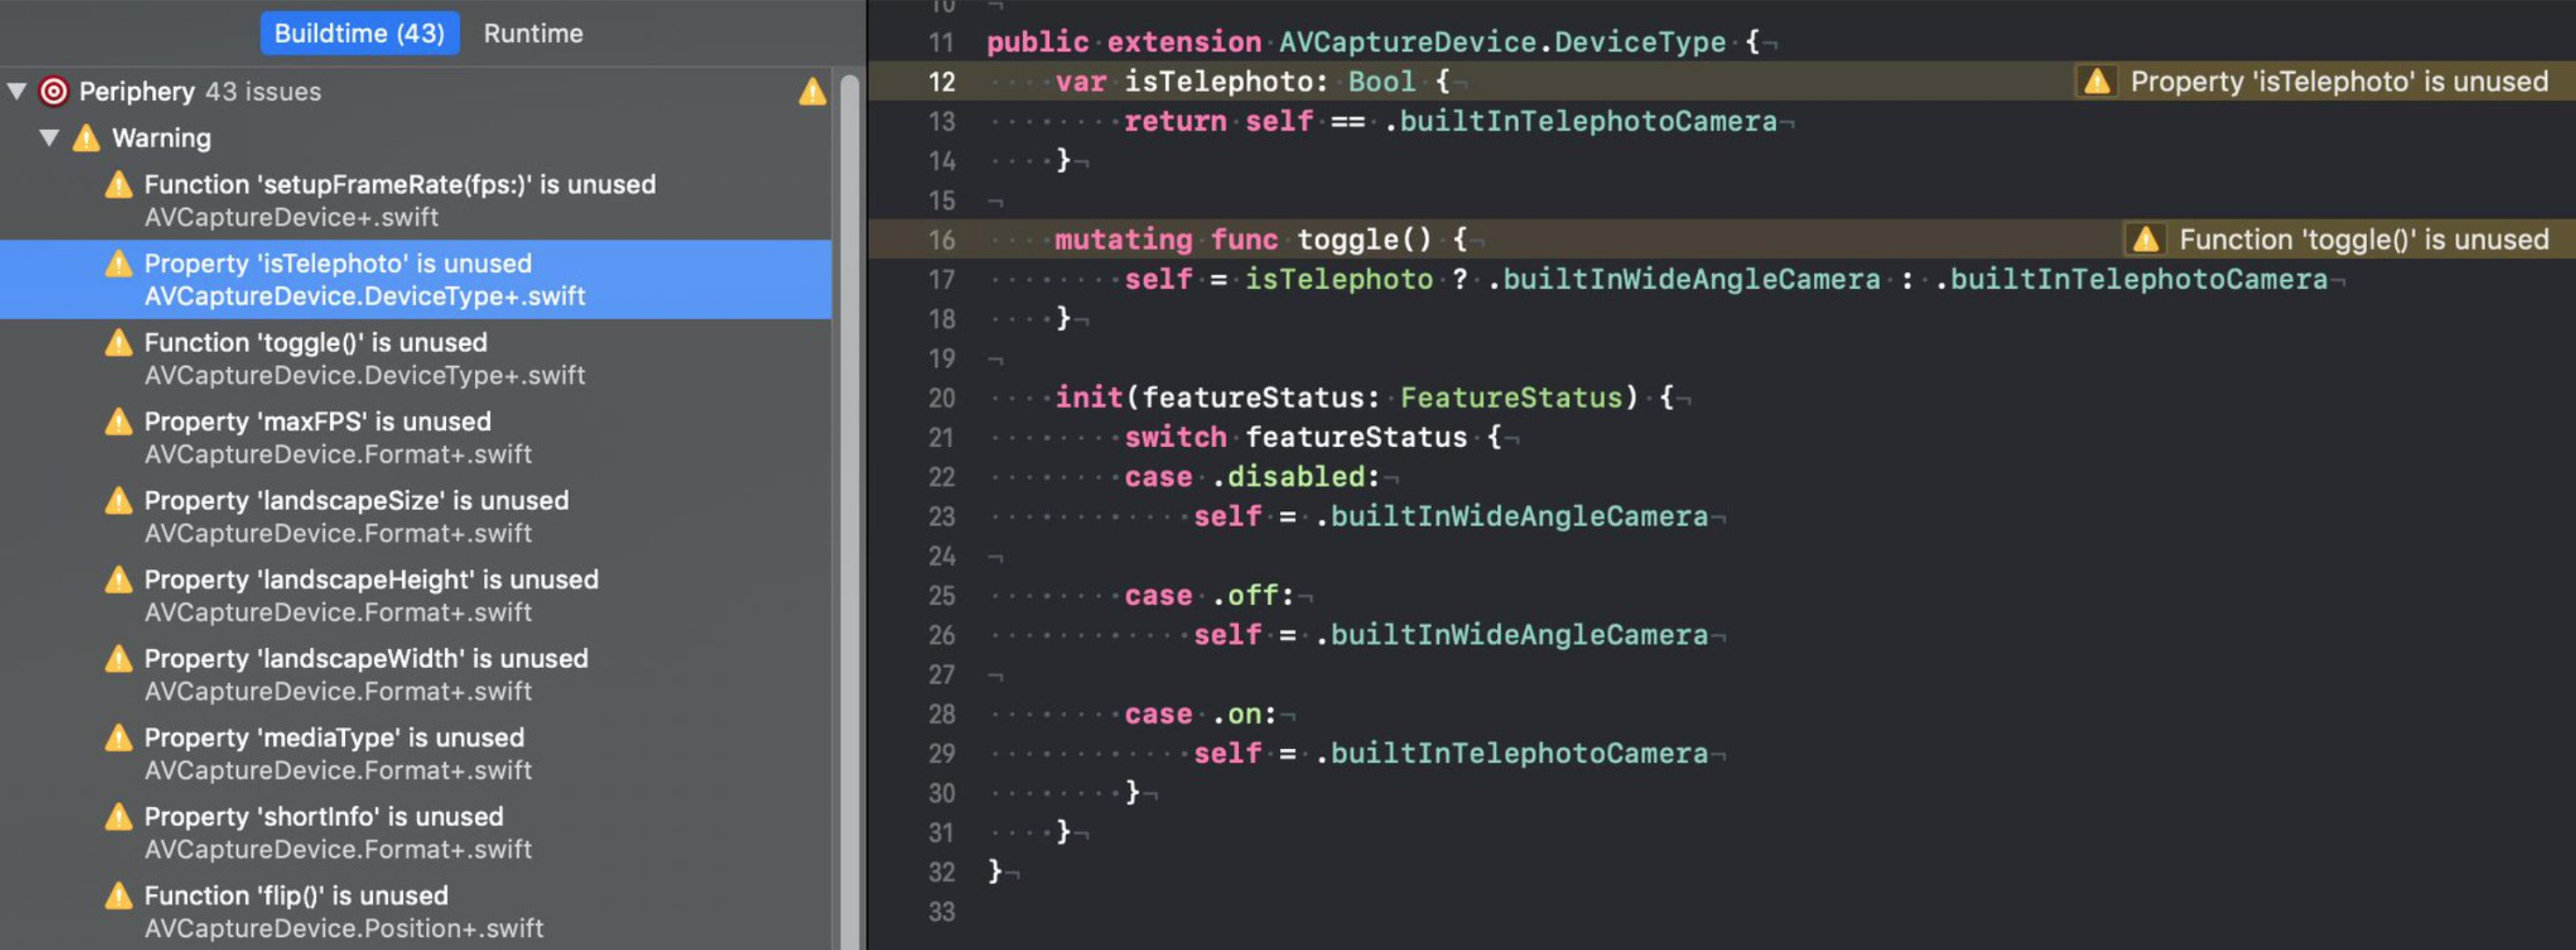Image resolution: width=2576 pixels, height=950 pixels.
Task: Click line number 20 in gutter
Action: (x=941, y=398)
